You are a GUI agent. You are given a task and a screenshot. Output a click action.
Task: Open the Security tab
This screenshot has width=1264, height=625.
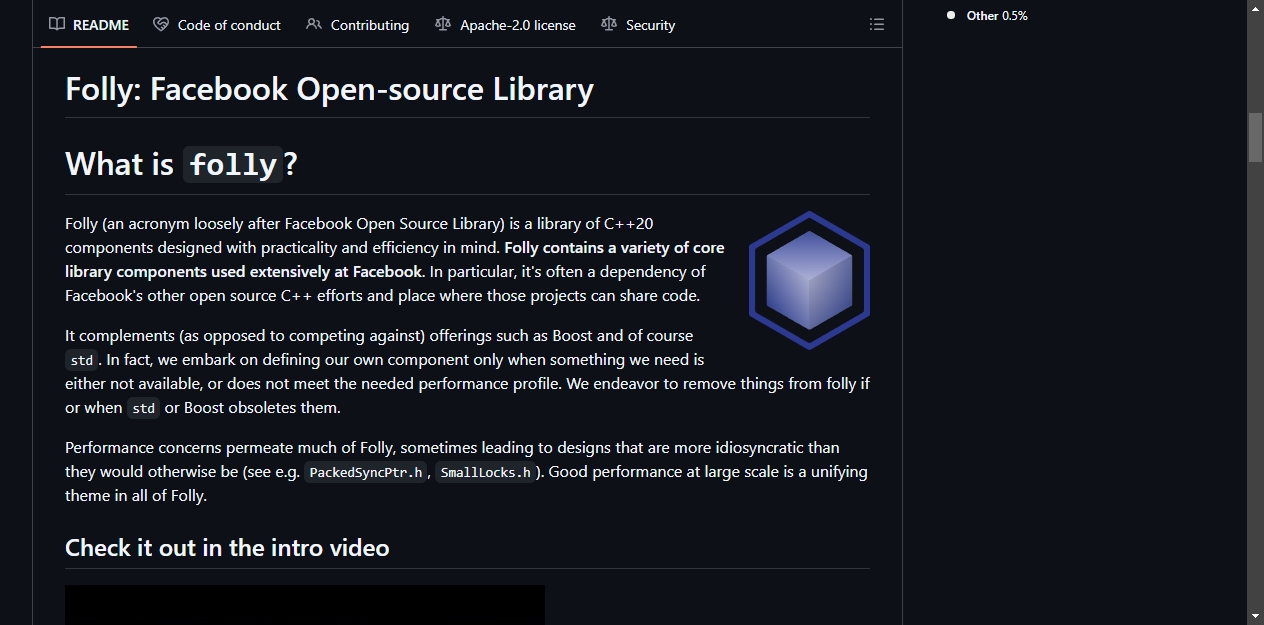coord(638,25)
